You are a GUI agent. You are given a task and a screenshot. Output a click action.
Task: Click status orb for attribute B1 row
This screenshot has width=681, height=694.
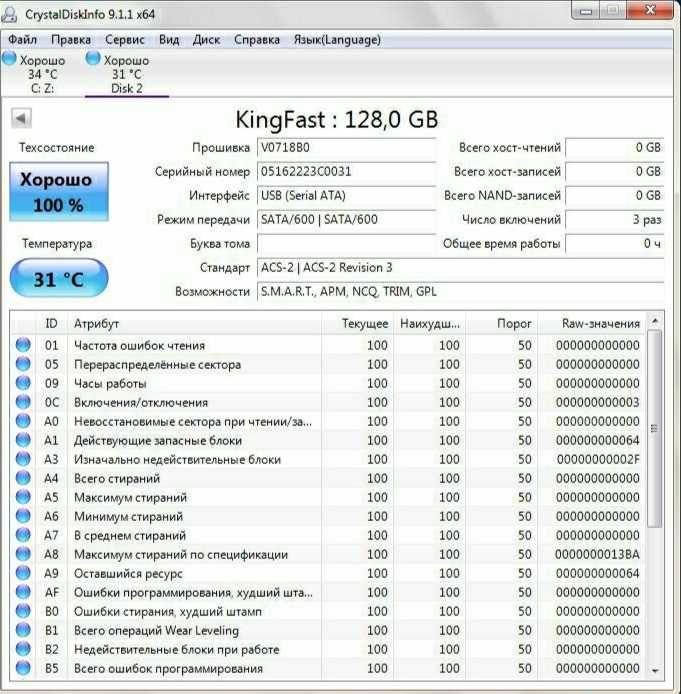click(x=23, y=630)
